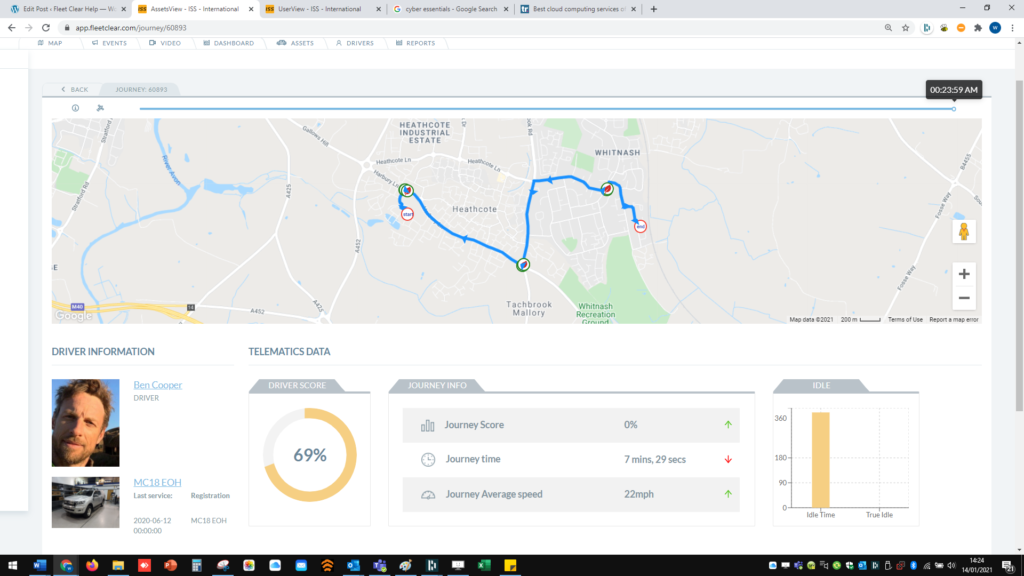Click the Journey Average speed row
This screenshot has width=1024, height=576.
click(x=571, y=494)
